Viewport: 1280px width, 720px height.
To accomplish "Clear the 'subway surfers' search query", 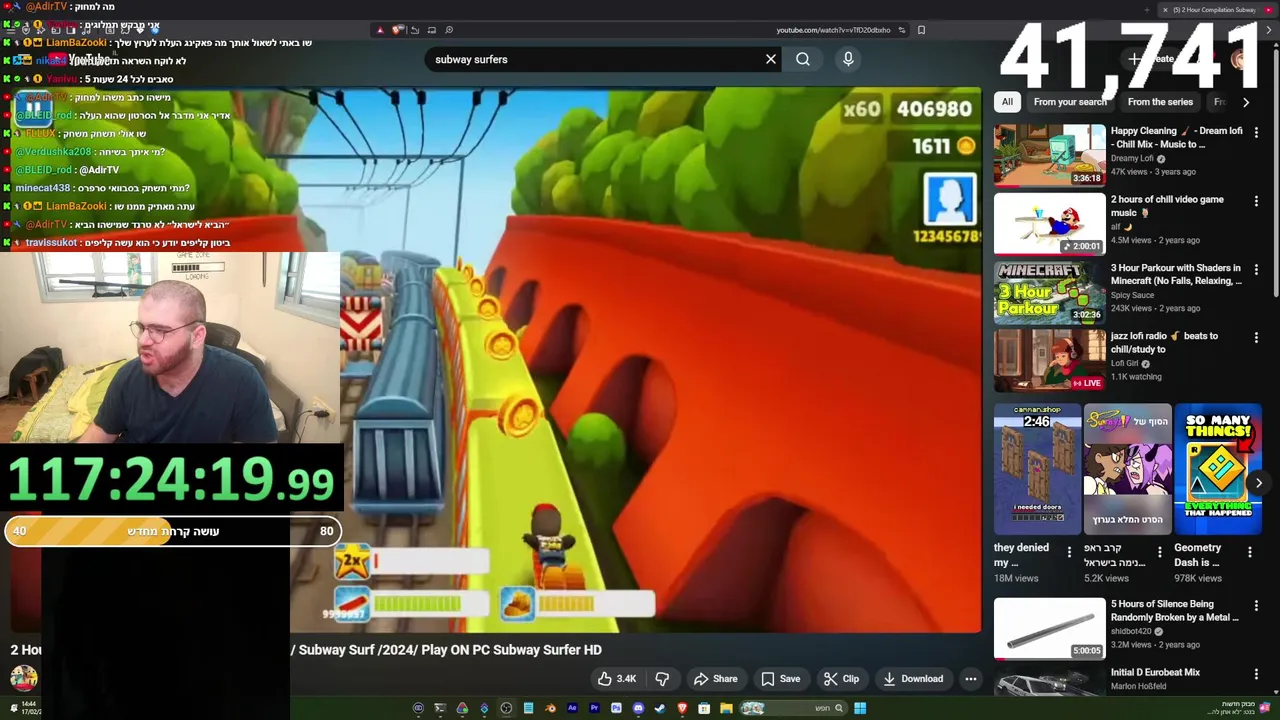I will tap(771, 59).
